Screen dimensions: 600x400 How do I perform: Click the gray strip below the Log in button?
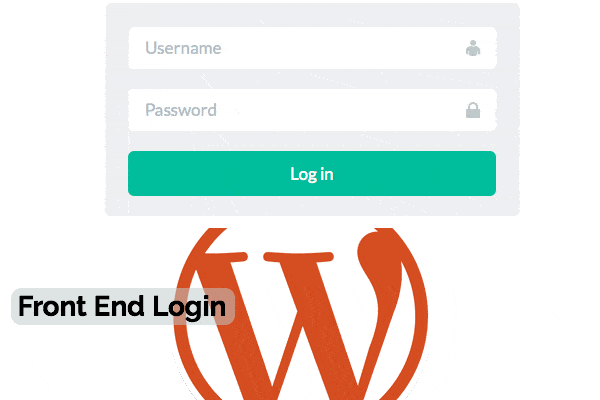312,206
